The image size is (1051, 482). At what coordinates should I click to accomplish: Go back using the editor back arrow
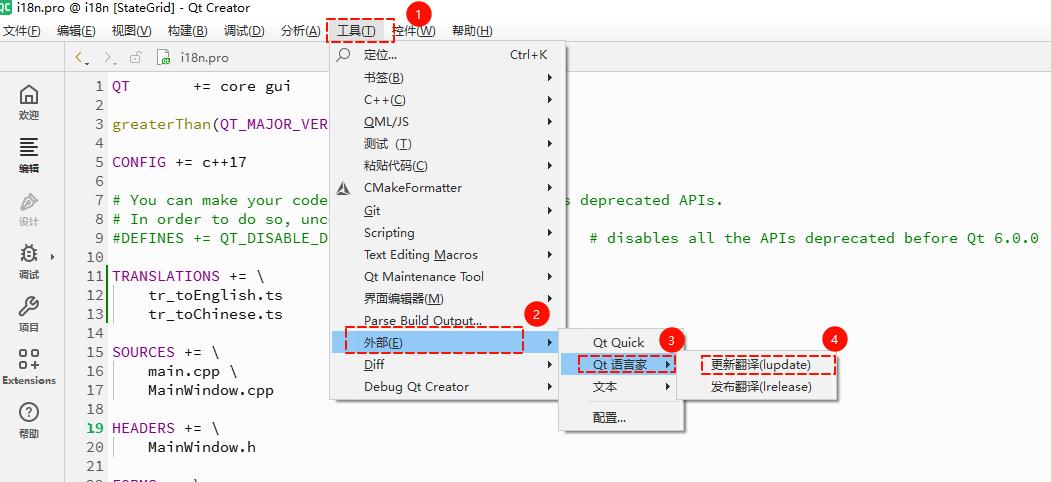coord(81,58)
